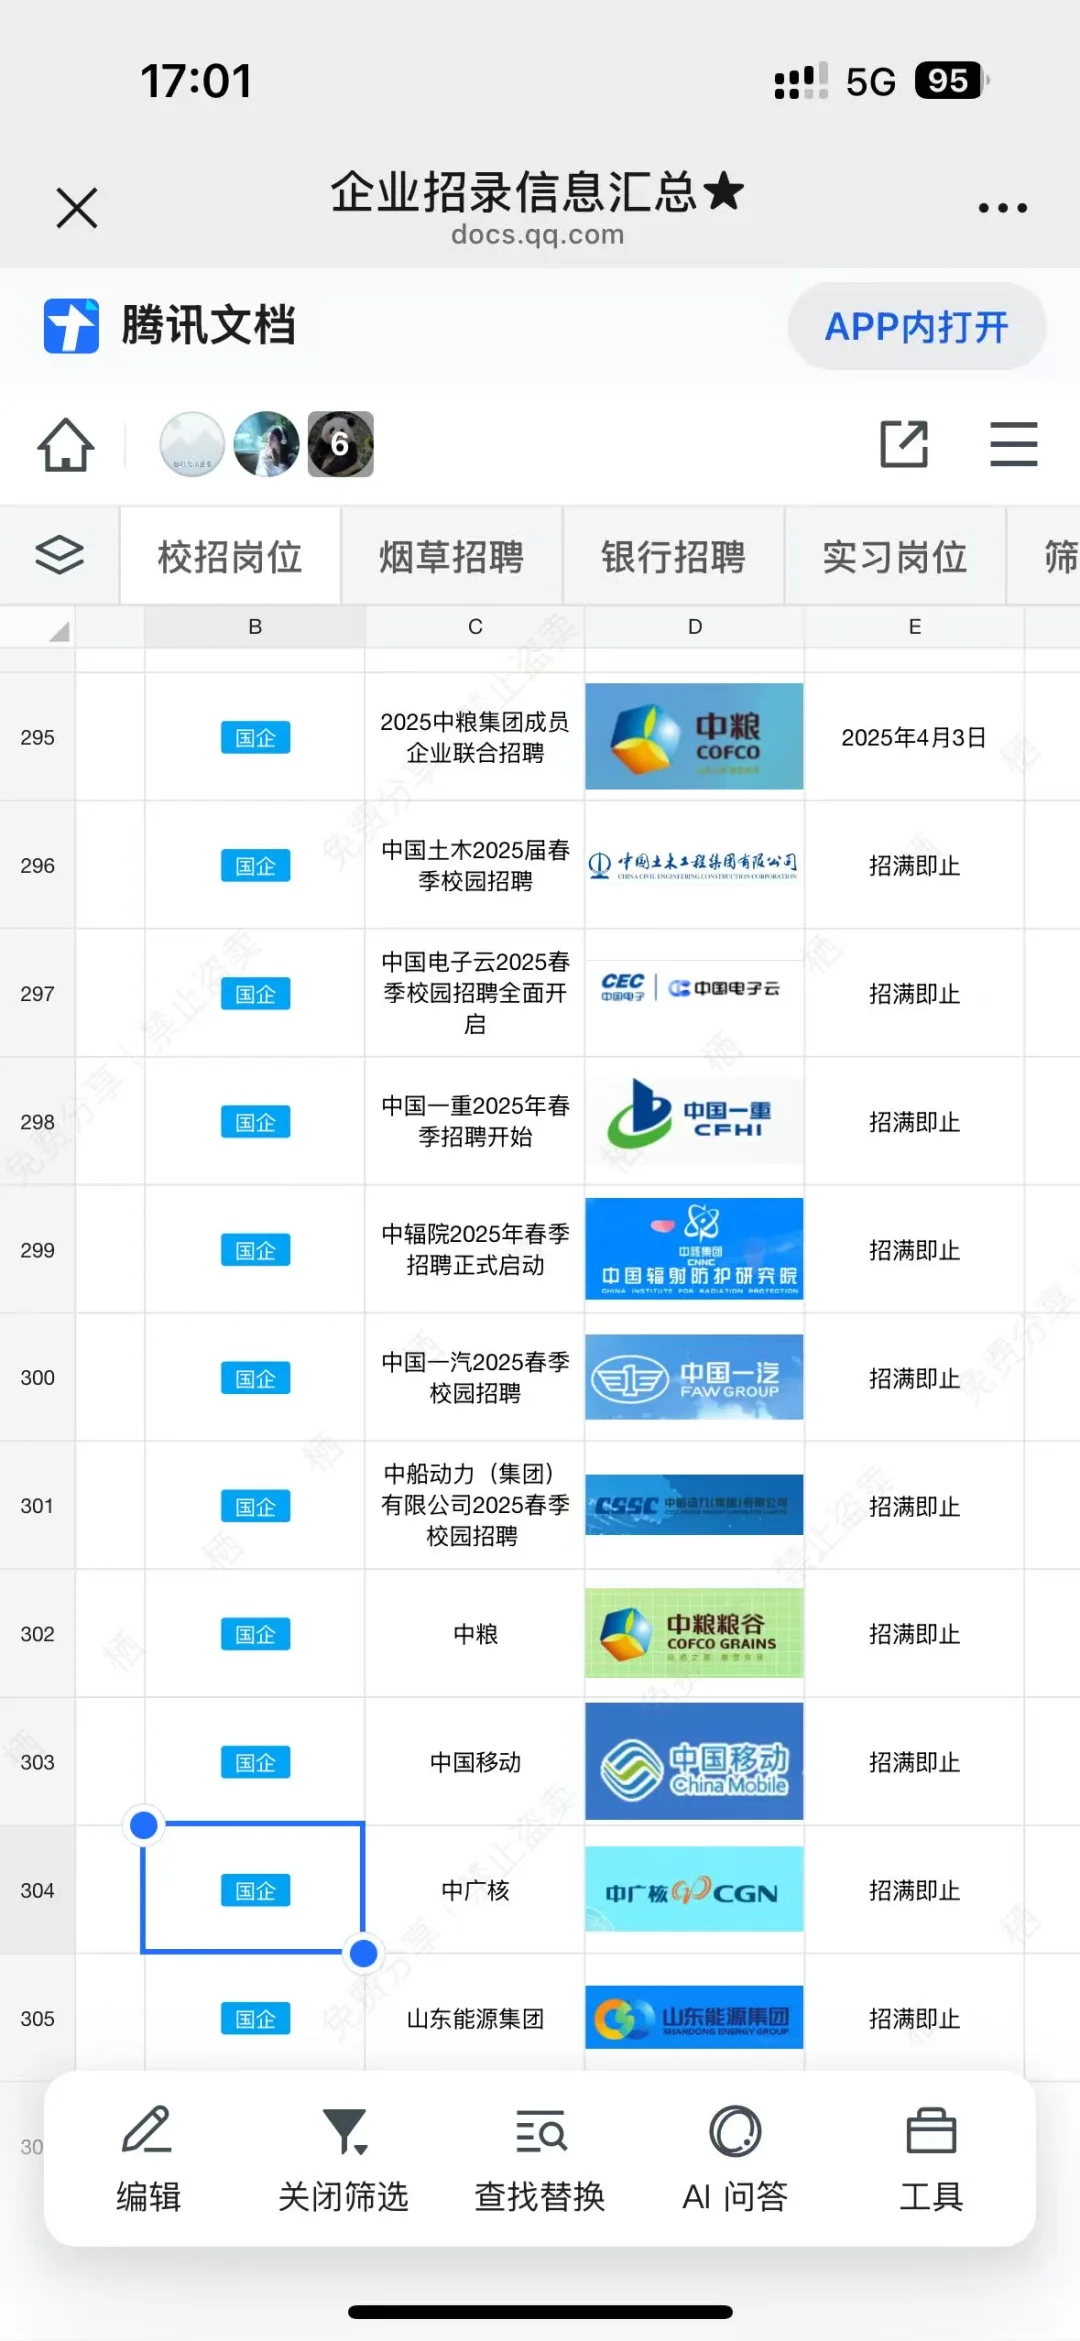
Task: Tap the first collaborator avatar
Action: click(x=191, y=444)
